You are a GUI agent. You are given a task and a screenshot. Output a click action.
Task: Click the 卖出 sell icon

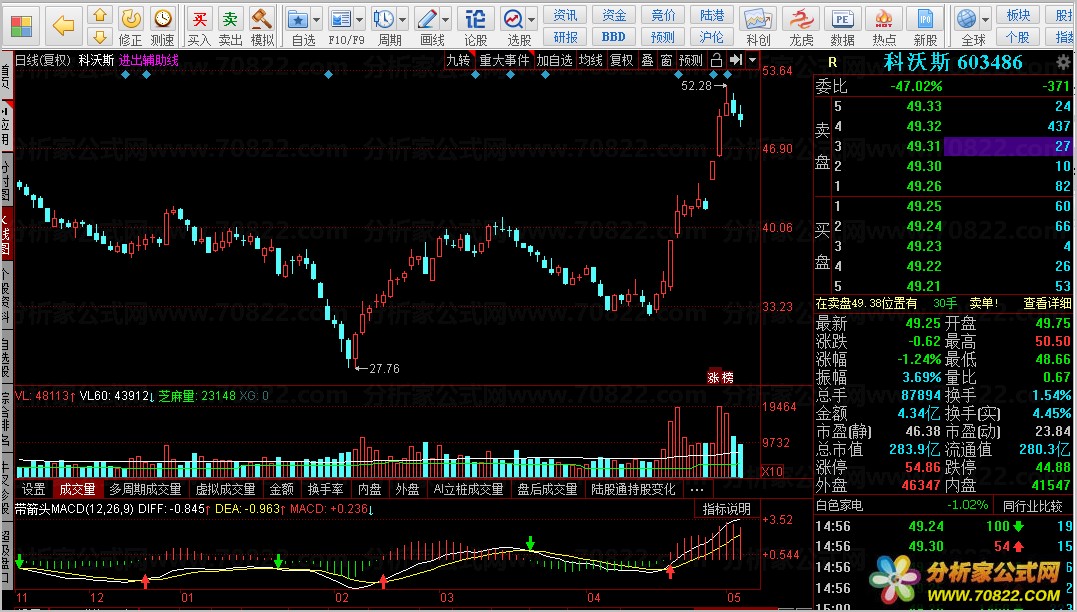point(230,19)
